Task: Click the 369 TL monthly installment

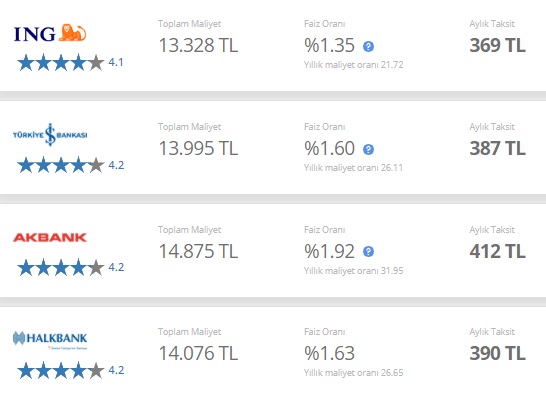Action: (497, 45)
